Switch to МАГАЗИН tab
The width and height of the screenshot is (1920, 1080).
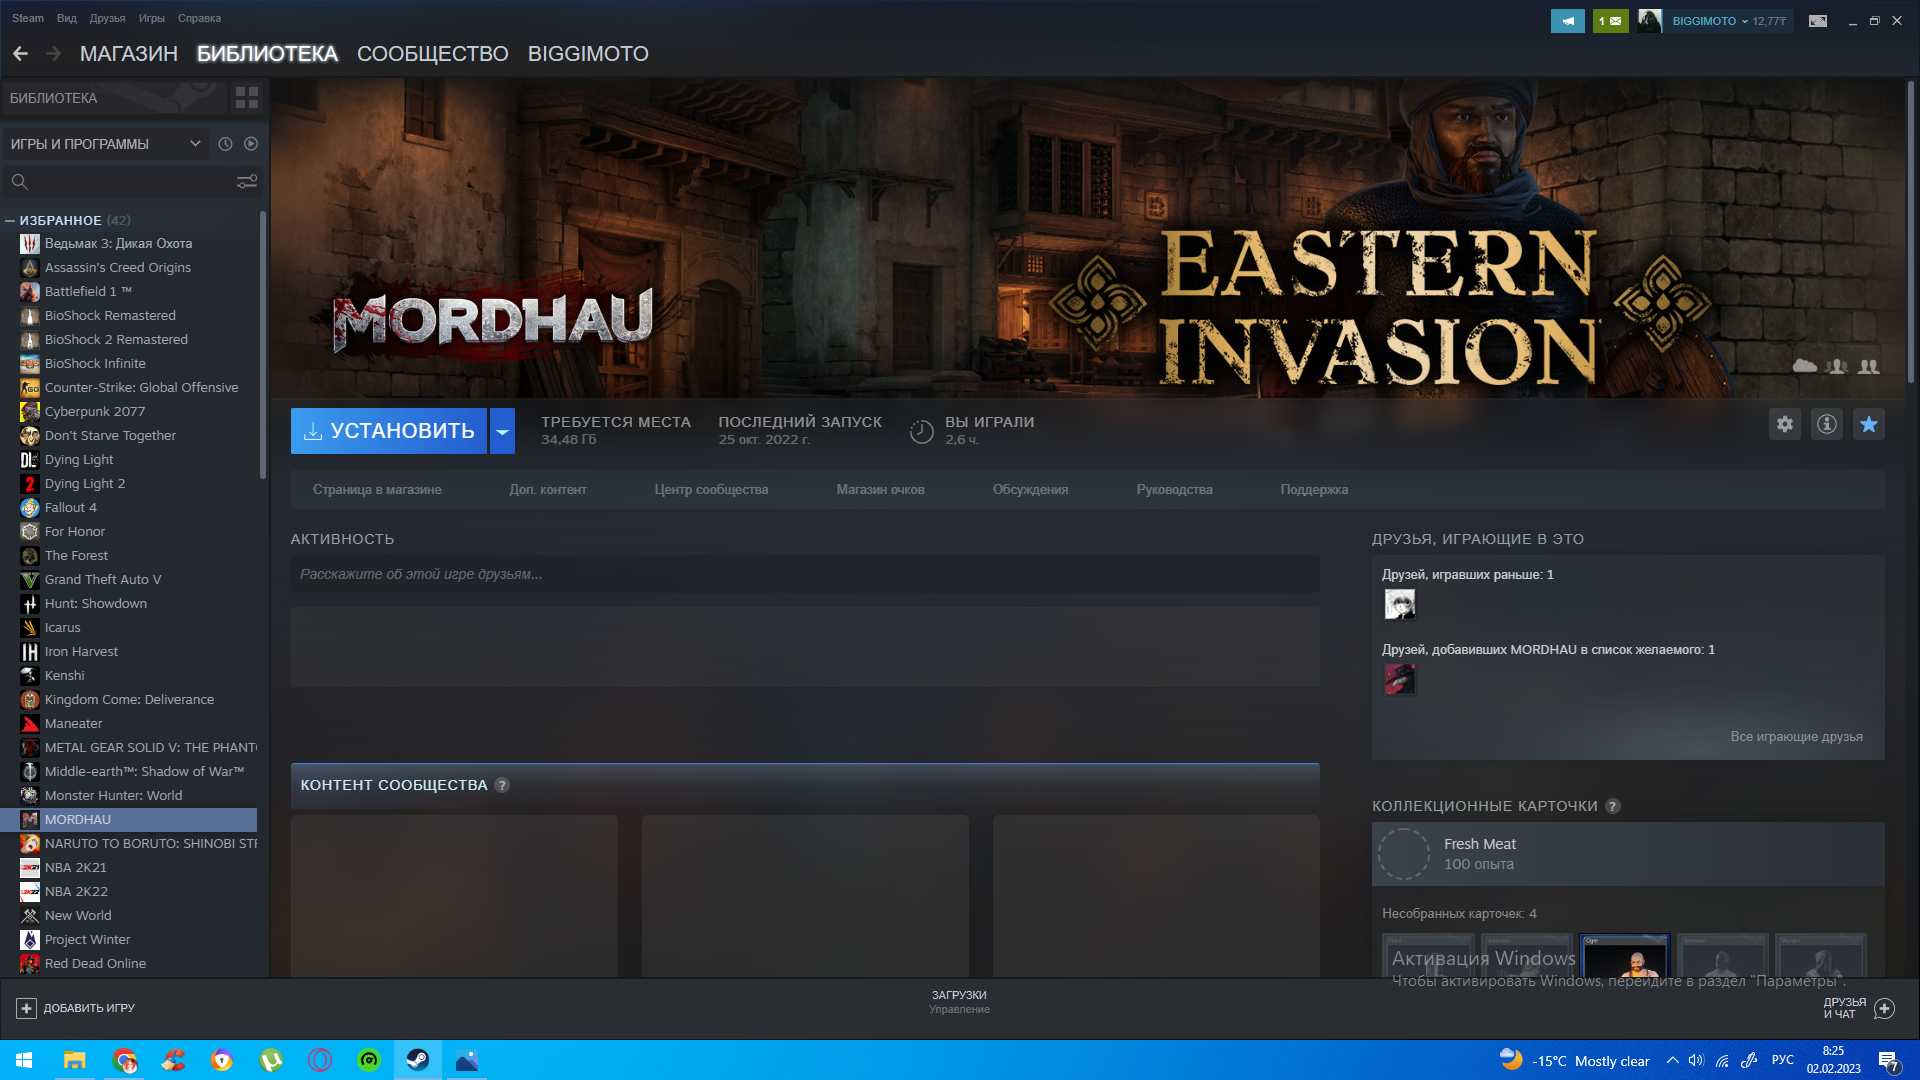tap(129, 54)
